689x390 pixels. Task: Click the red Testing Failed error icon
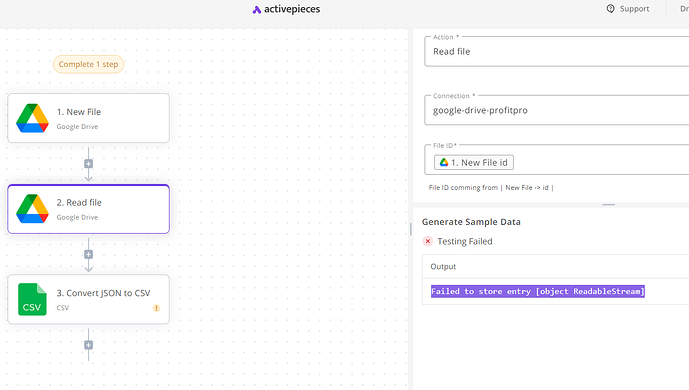[x=428, y=241]
